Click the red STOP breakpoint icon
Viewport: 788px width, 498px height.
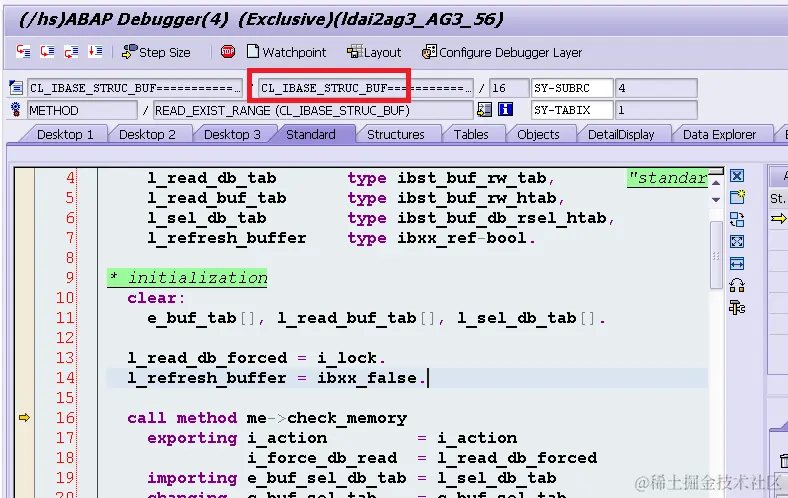(x=228, y=51)
